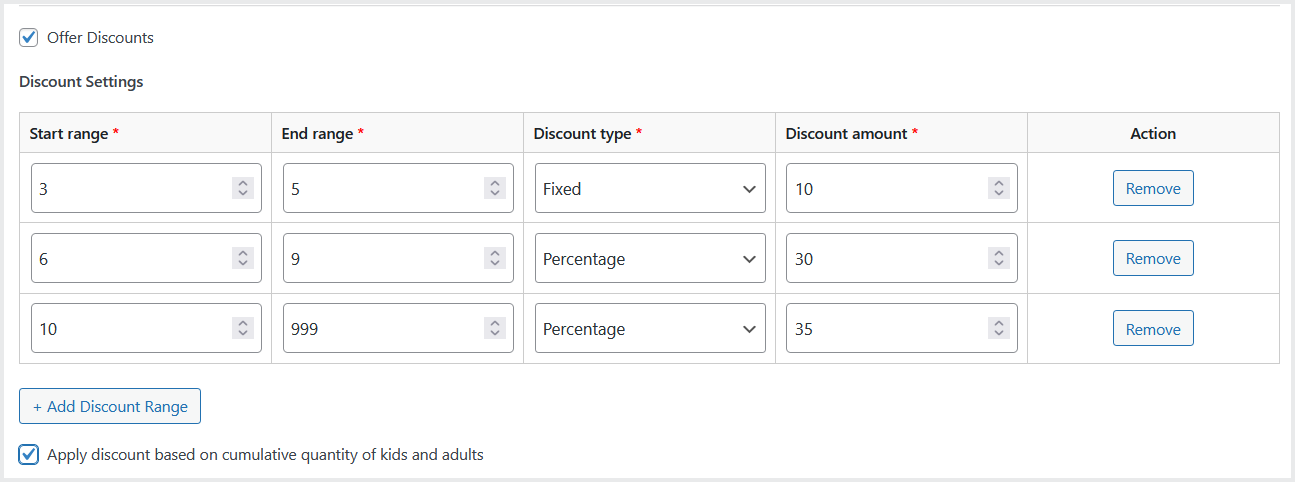Focus the Start range field containing 10
This screenshot has height=482, width=1295.
pos(130,329)
